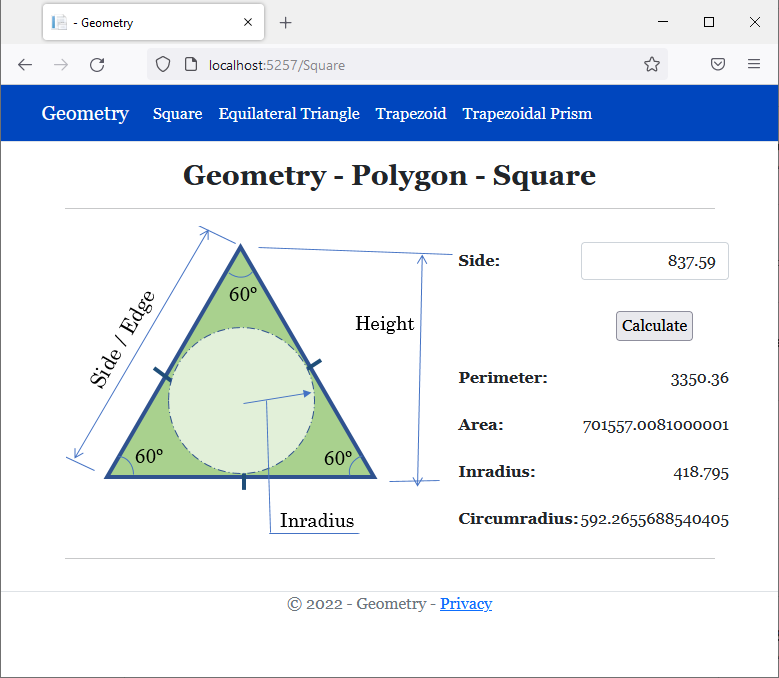The height and width of the screenshot is (678, 779).
Task: Bookmark this page with the star icon
Action: coord(652,65)
